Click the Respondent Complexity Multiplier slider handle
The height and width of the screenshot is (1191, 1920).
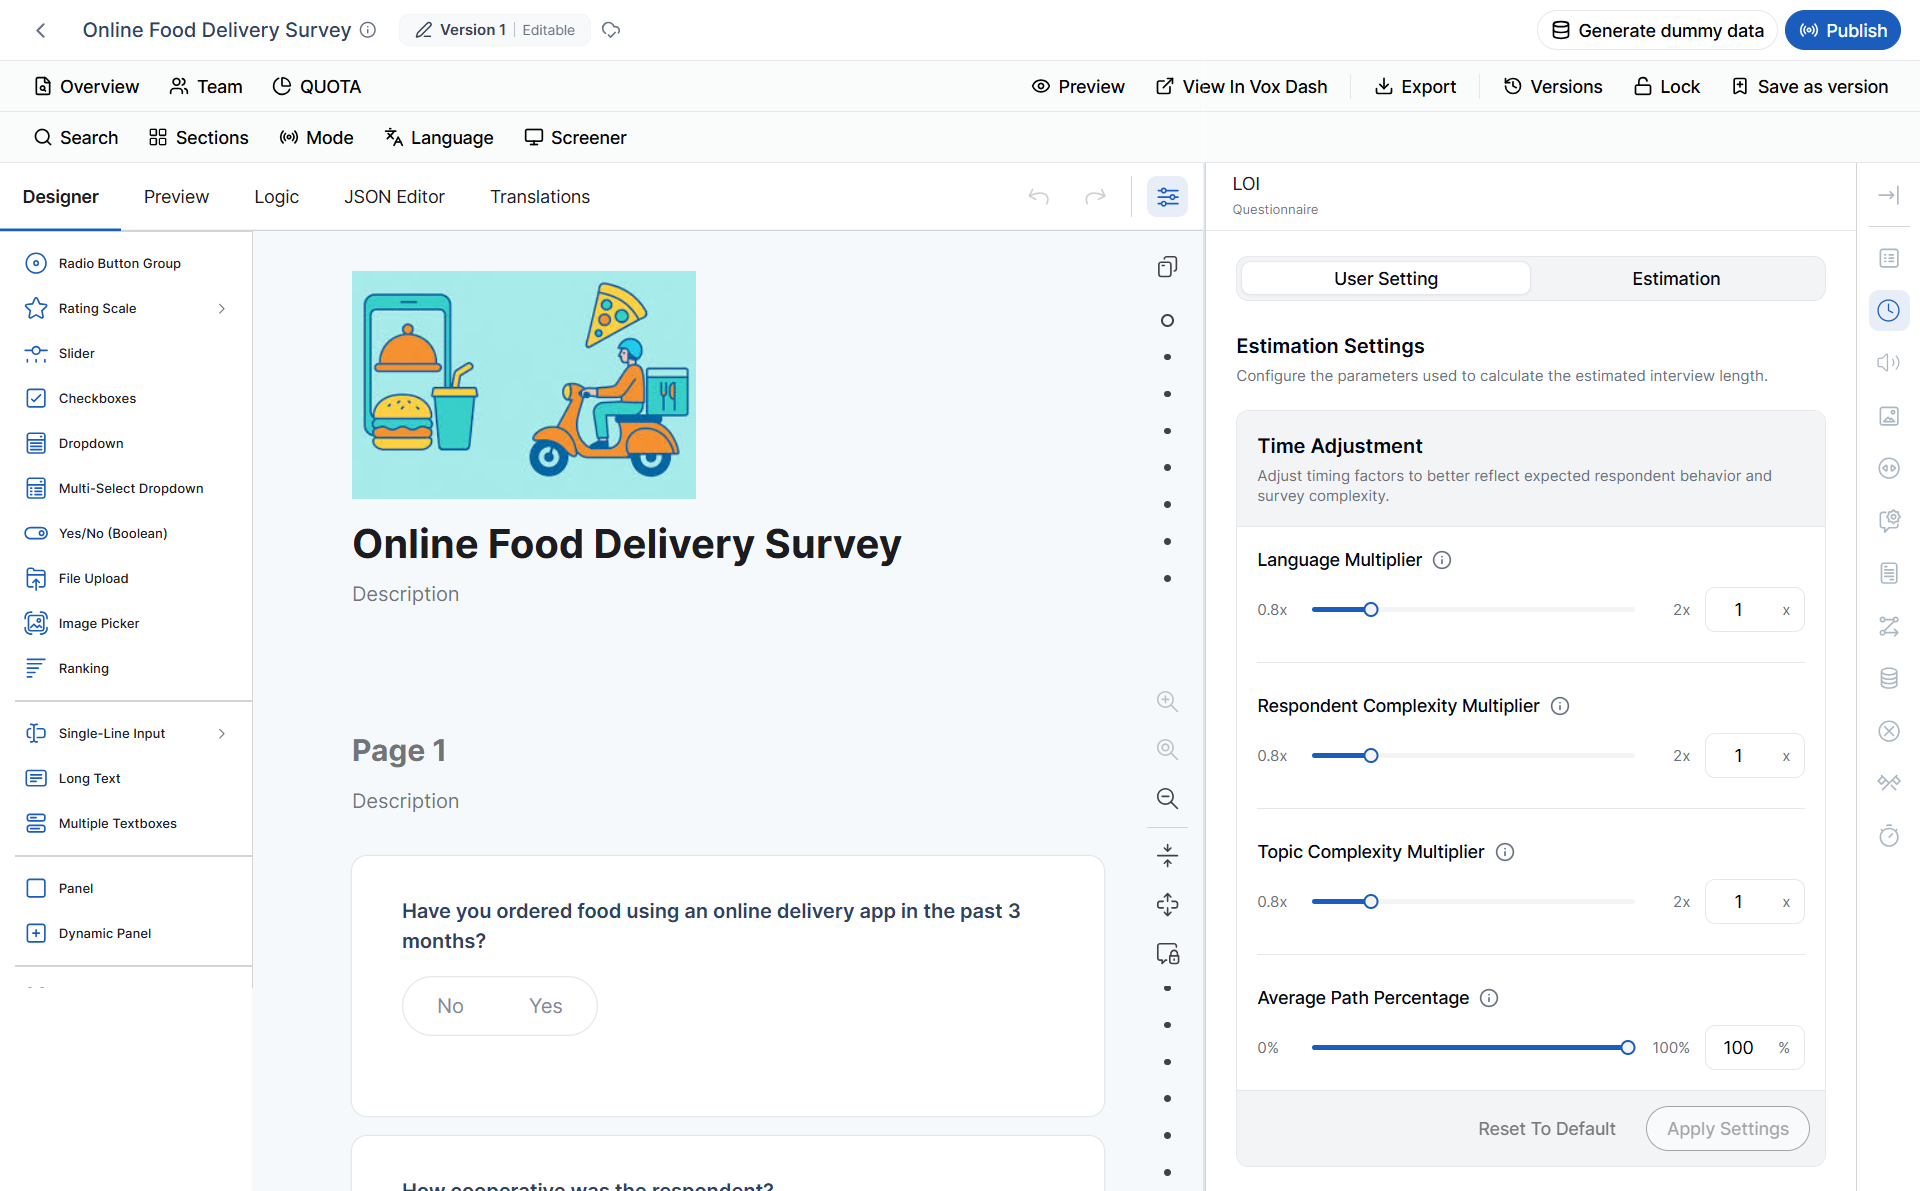1371,756
